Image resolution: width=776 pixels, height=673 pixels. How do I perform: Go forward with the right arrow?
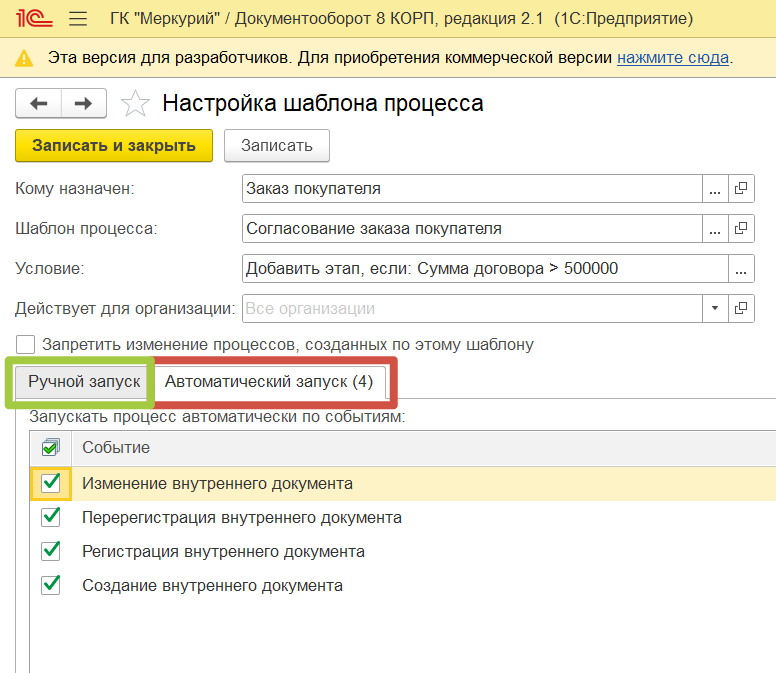[x=84, y=103]
